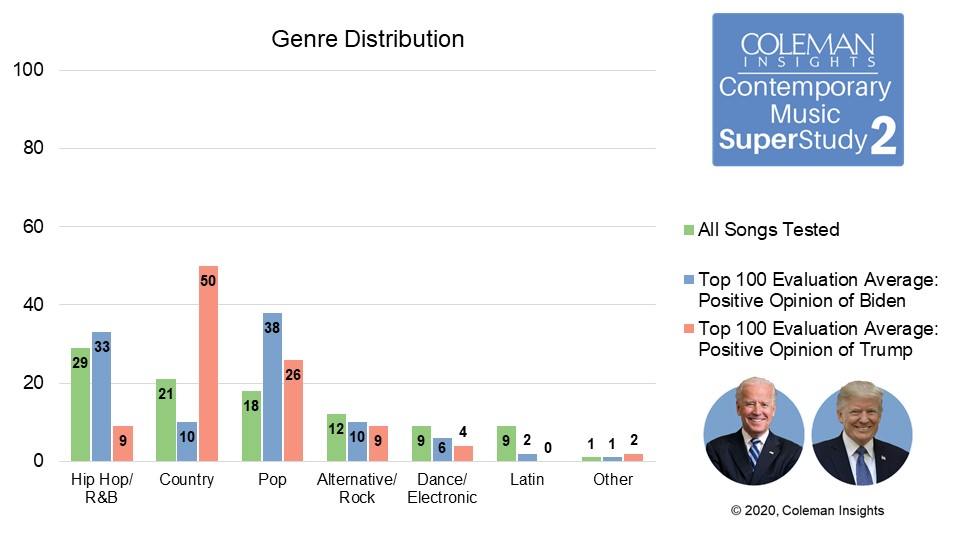Click the 2020 Coleman Insights copyright text
Image resolution: width=960 pixels, height=540 pixels.
tap(807, 510)
